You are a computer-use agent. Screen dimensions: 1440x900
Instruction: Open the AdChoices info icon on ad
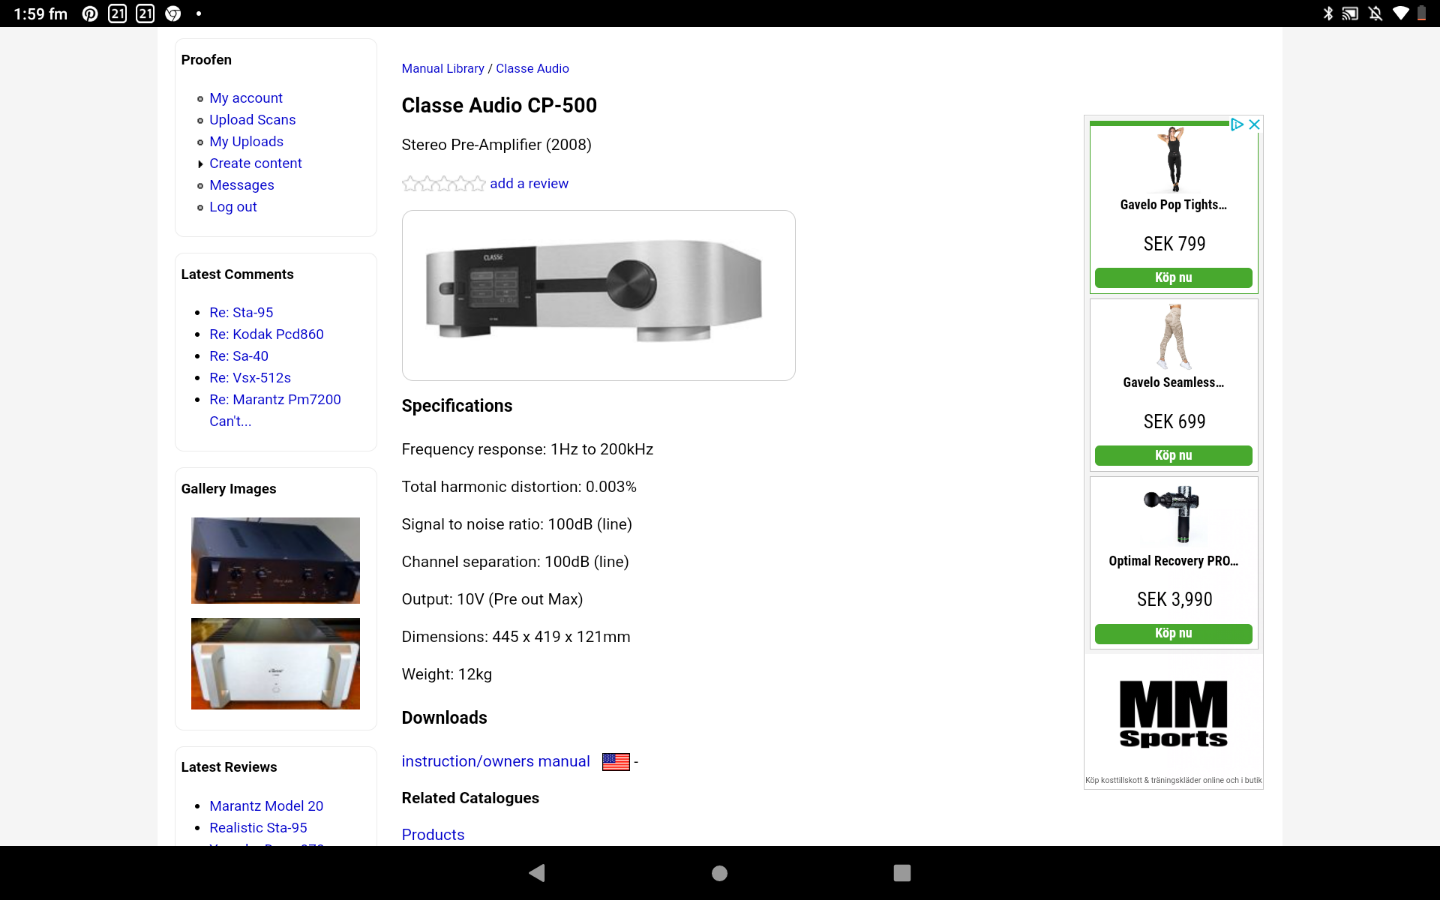[1237, 125]
